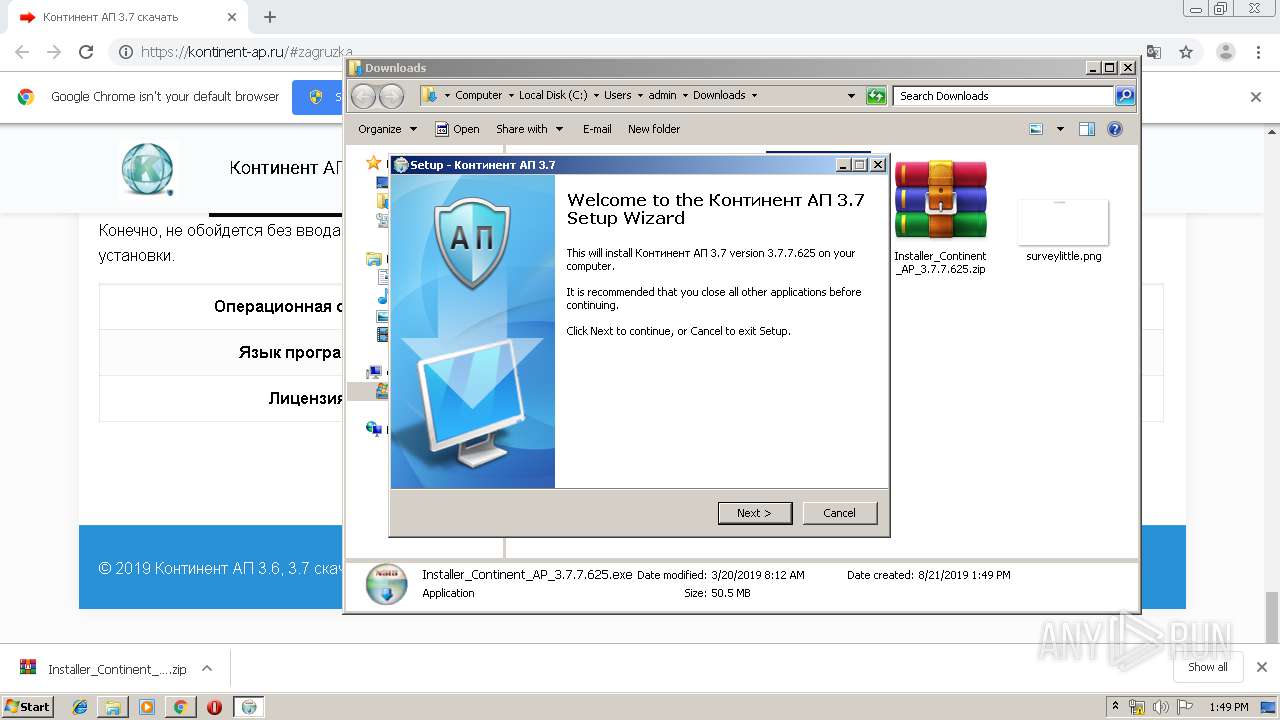Screen dimensions: 1280x720
Task: Toggle the Explorer preview pane
Action: [x=1087, y=129]
